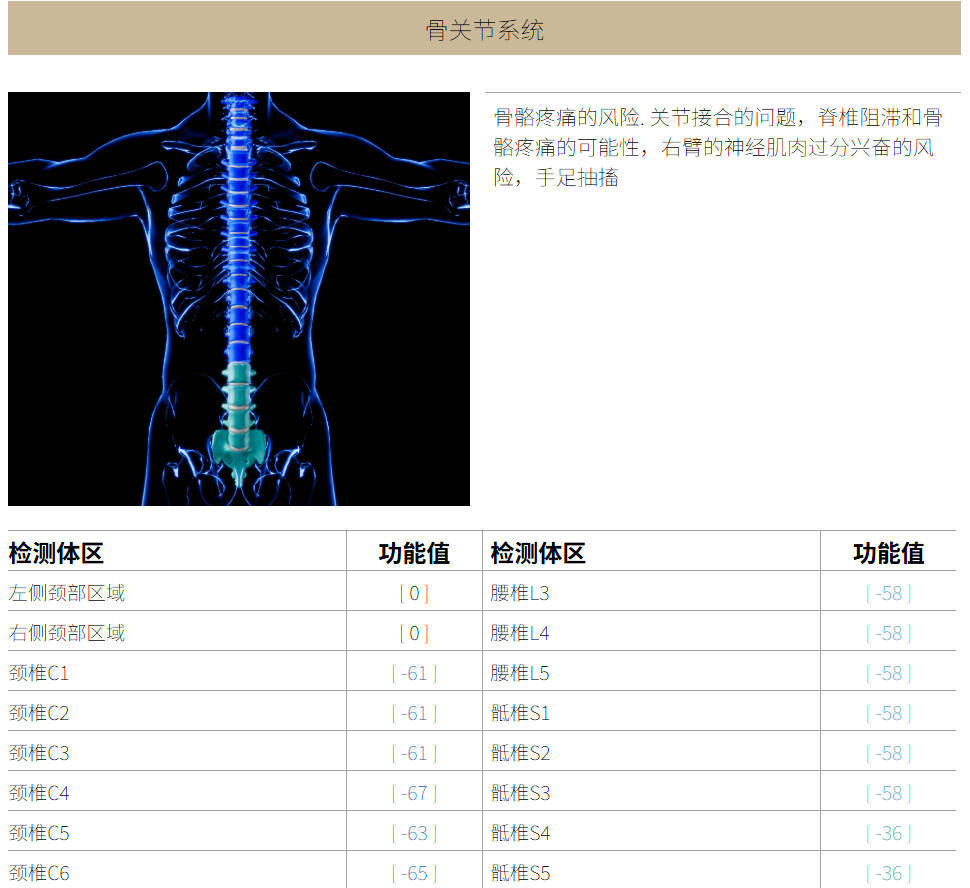Select the 腰椎L5 row label

pyautogui.click(x=520, y=673)
